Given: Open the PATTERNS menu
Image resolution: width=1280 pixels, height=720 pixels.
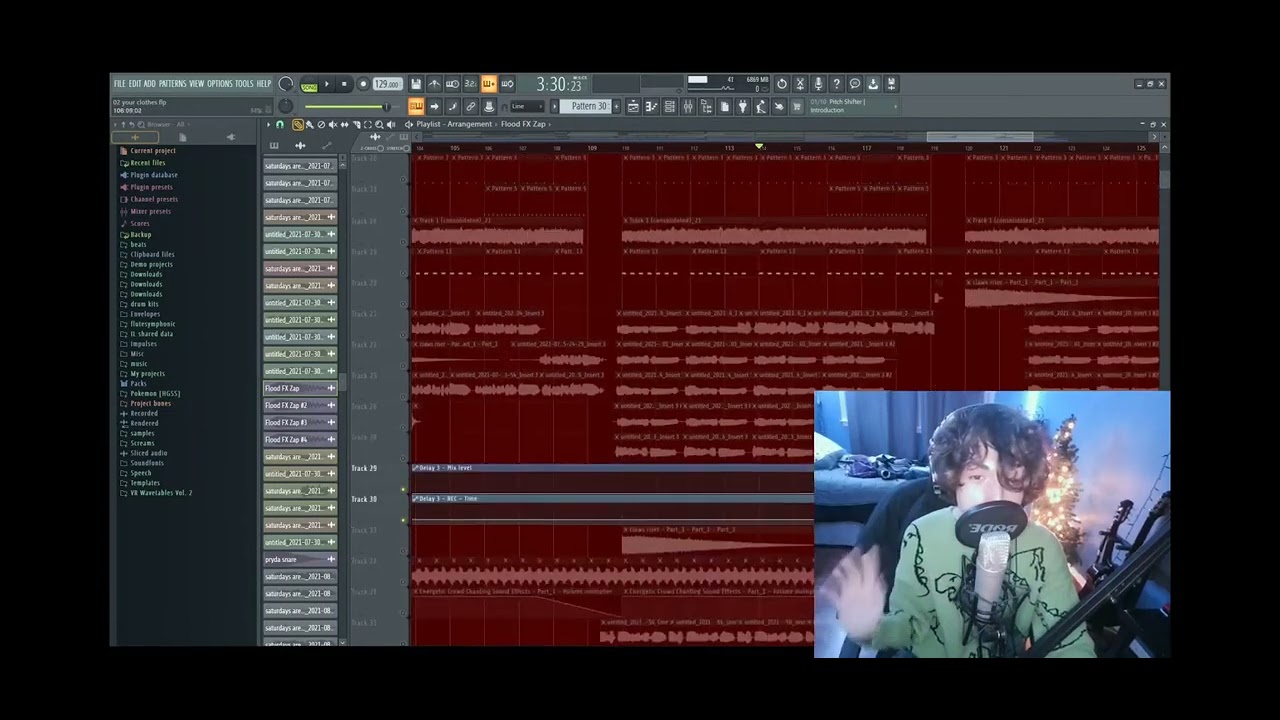Looking at the screenshot, I should 172,84.
